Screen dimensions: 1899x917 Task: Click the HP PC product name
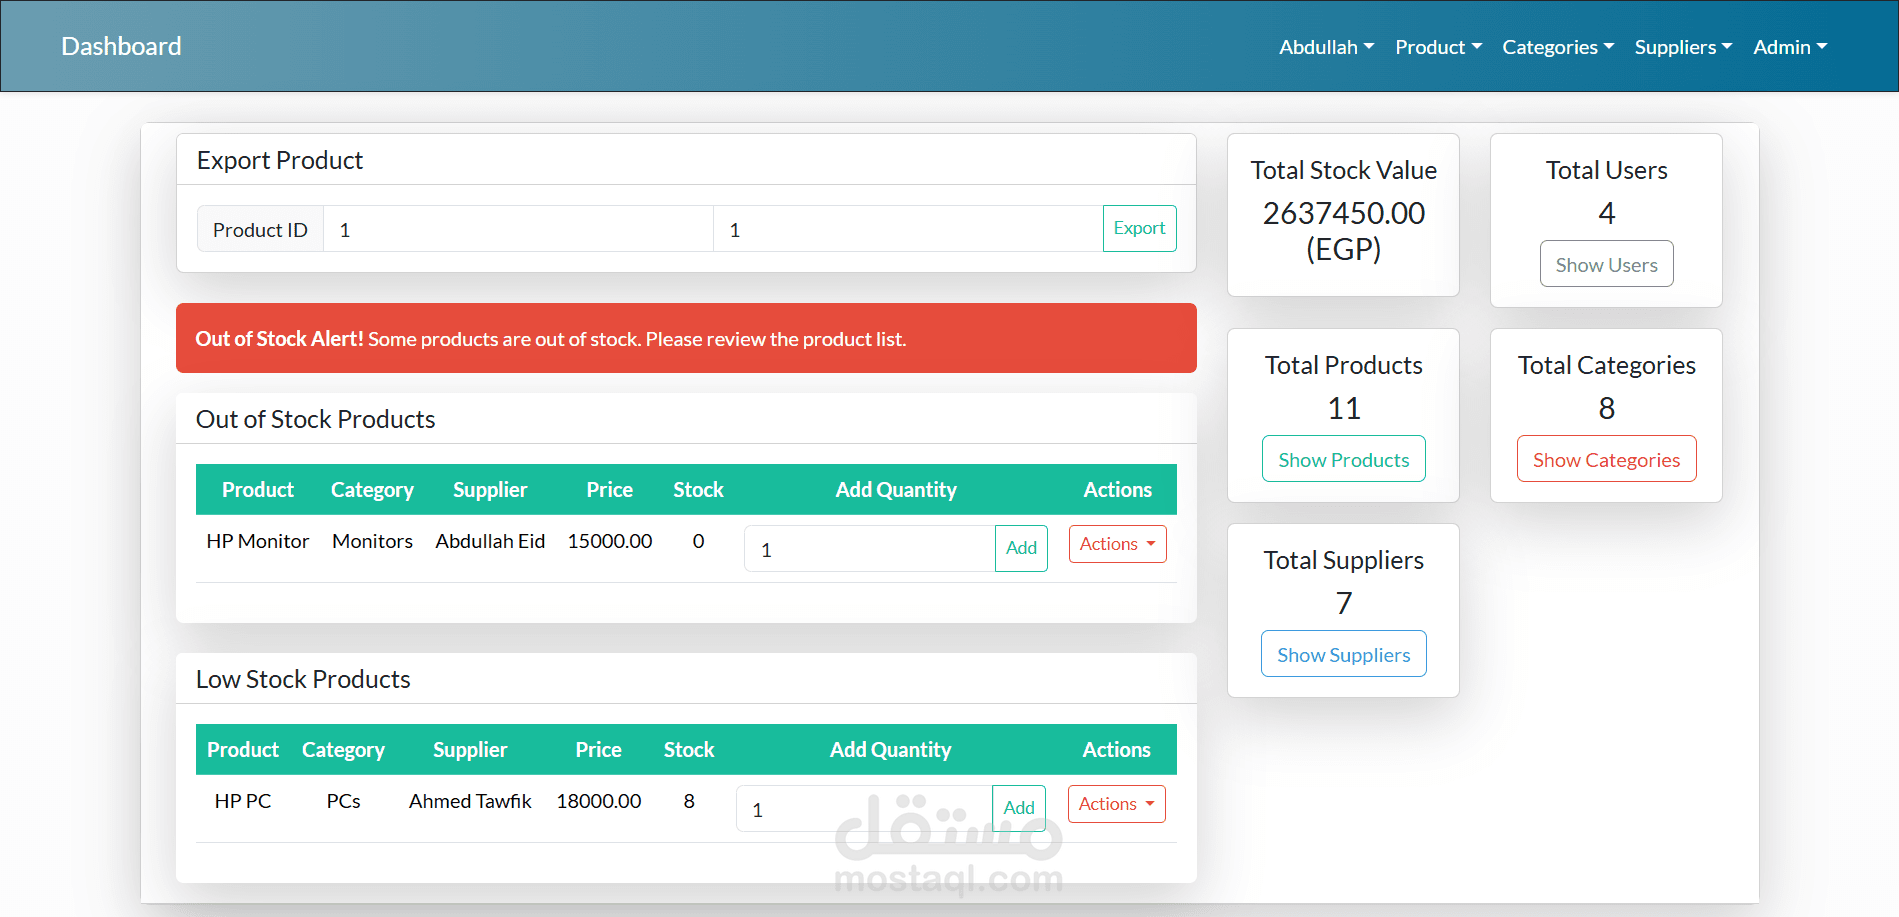point(243,801)
